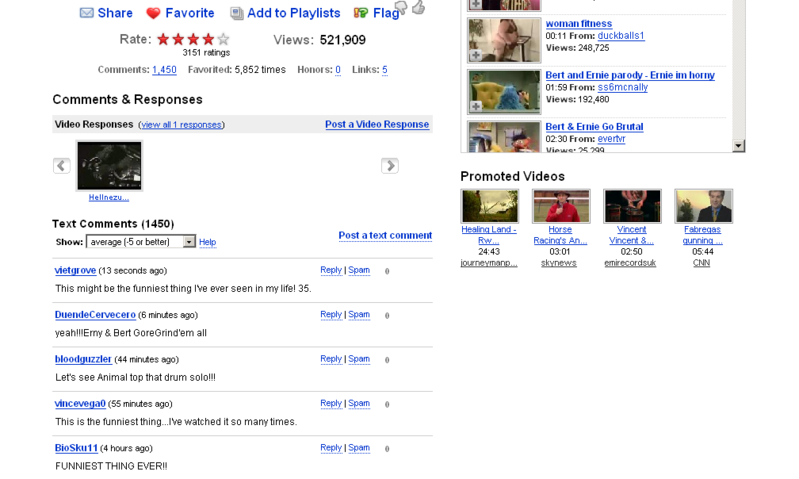Click the thumbs up icon
799x479 pixels.
[x=418, y=7]
